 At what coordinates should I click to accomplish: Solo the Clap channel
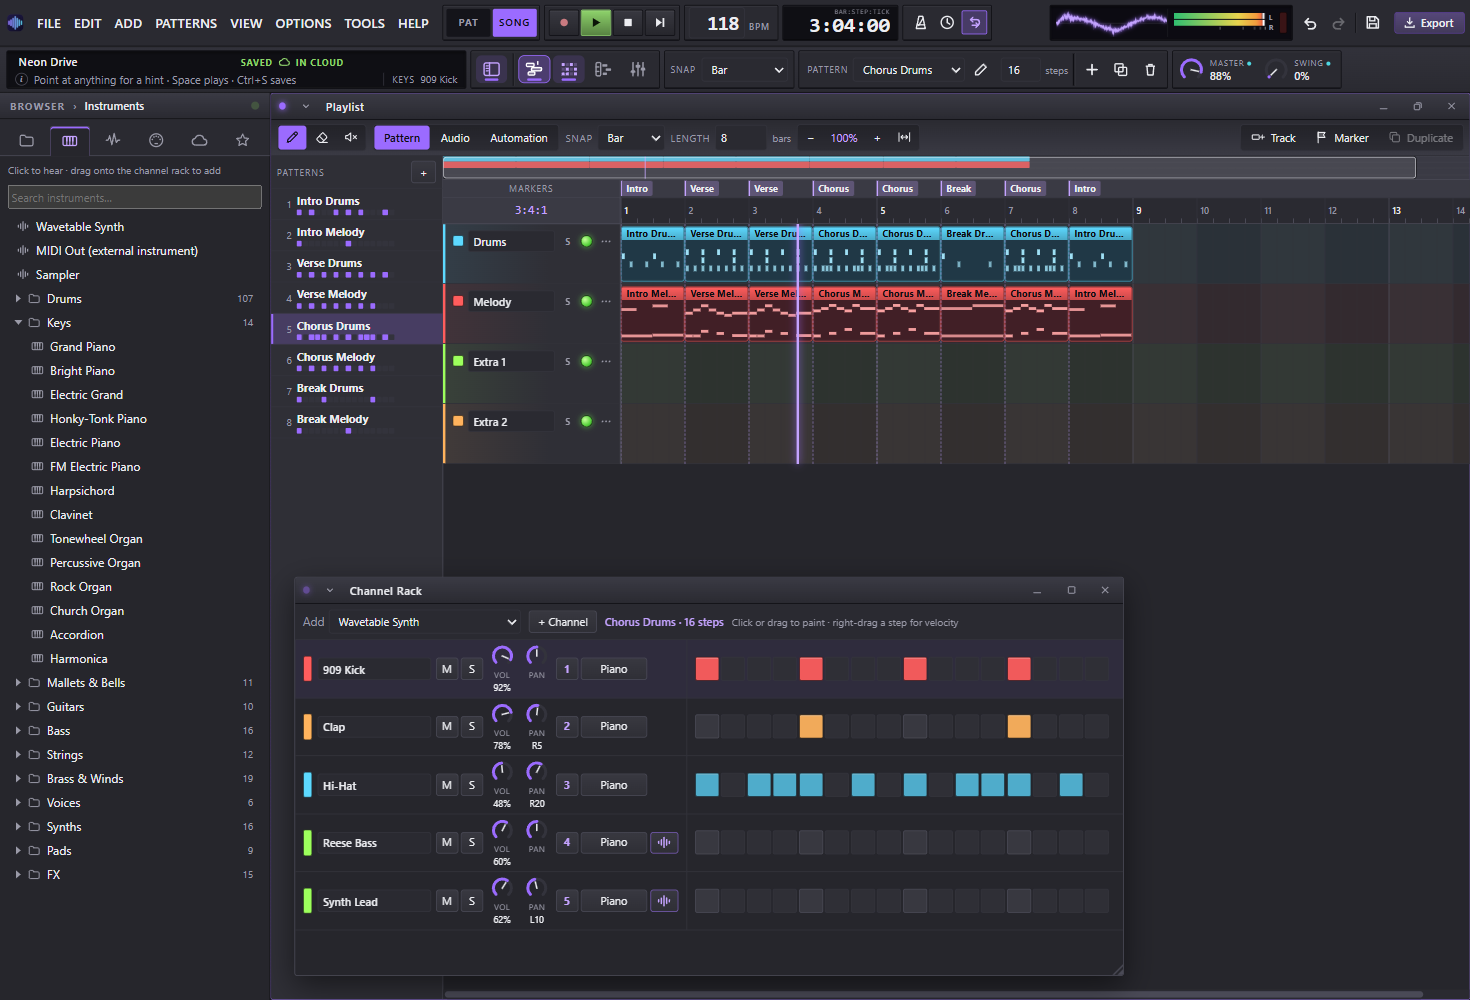point(472,727)
